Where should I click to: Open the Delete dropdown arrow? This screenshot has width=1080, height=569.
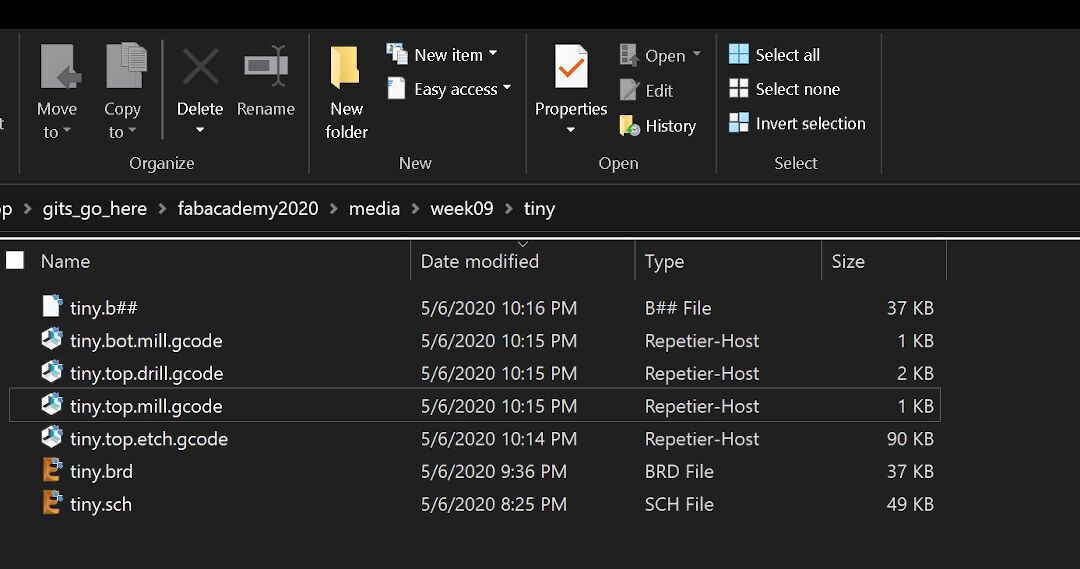click(200, 131)
